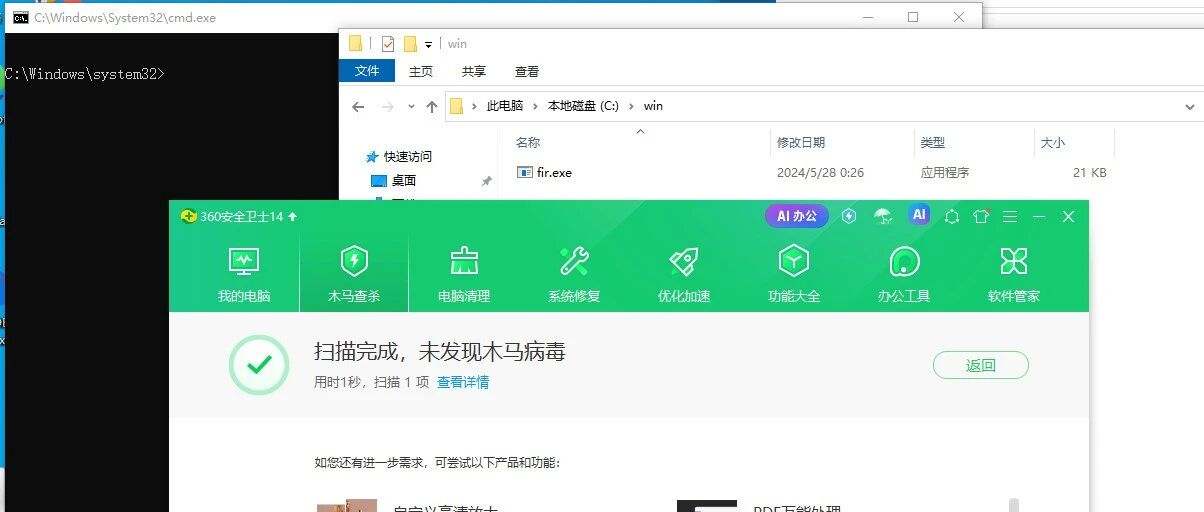Open 查看详情 scan details link
The image size is (1204, 512).
pos(463,382)
